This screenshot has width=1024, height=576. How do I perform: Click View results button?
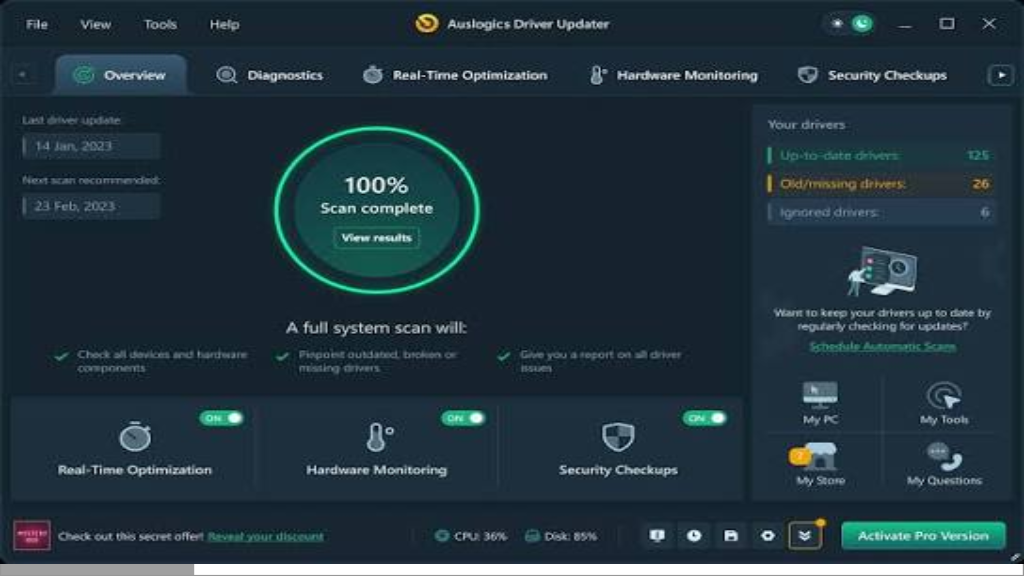point(377,238)
